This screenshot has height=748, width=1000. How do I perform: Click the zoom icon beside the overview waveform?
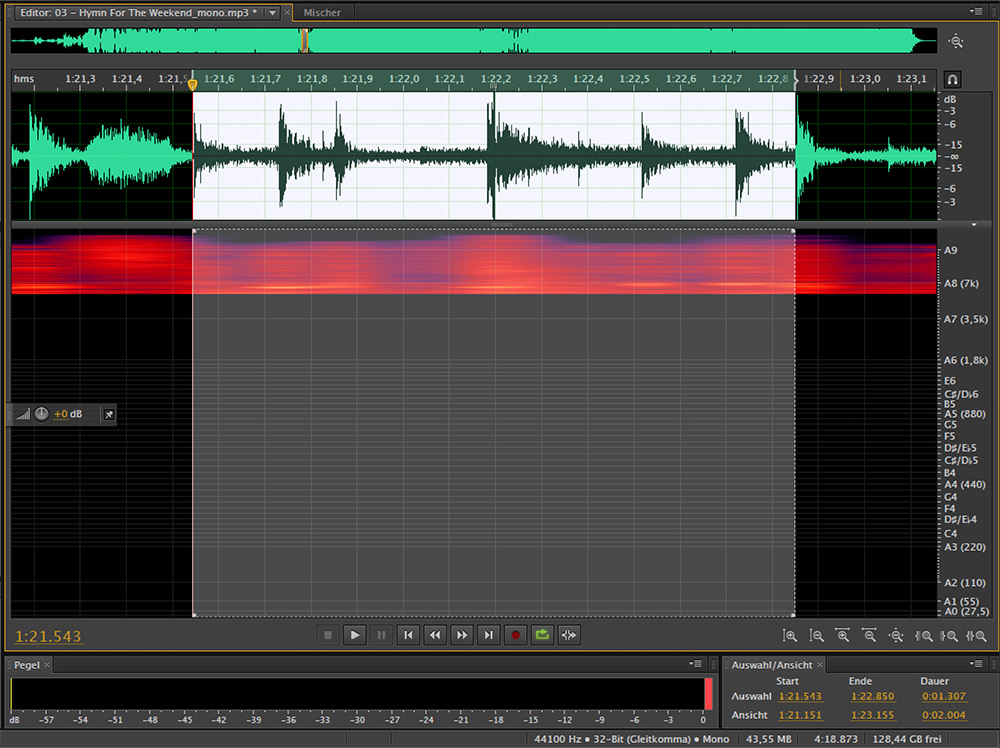click(x=956, y=41)
